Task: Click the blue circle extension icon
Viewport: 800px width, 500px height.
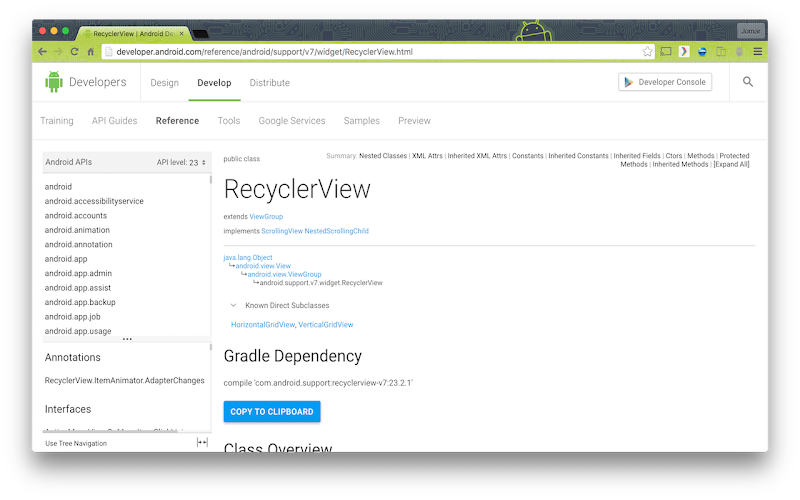Action: point(703,52)
